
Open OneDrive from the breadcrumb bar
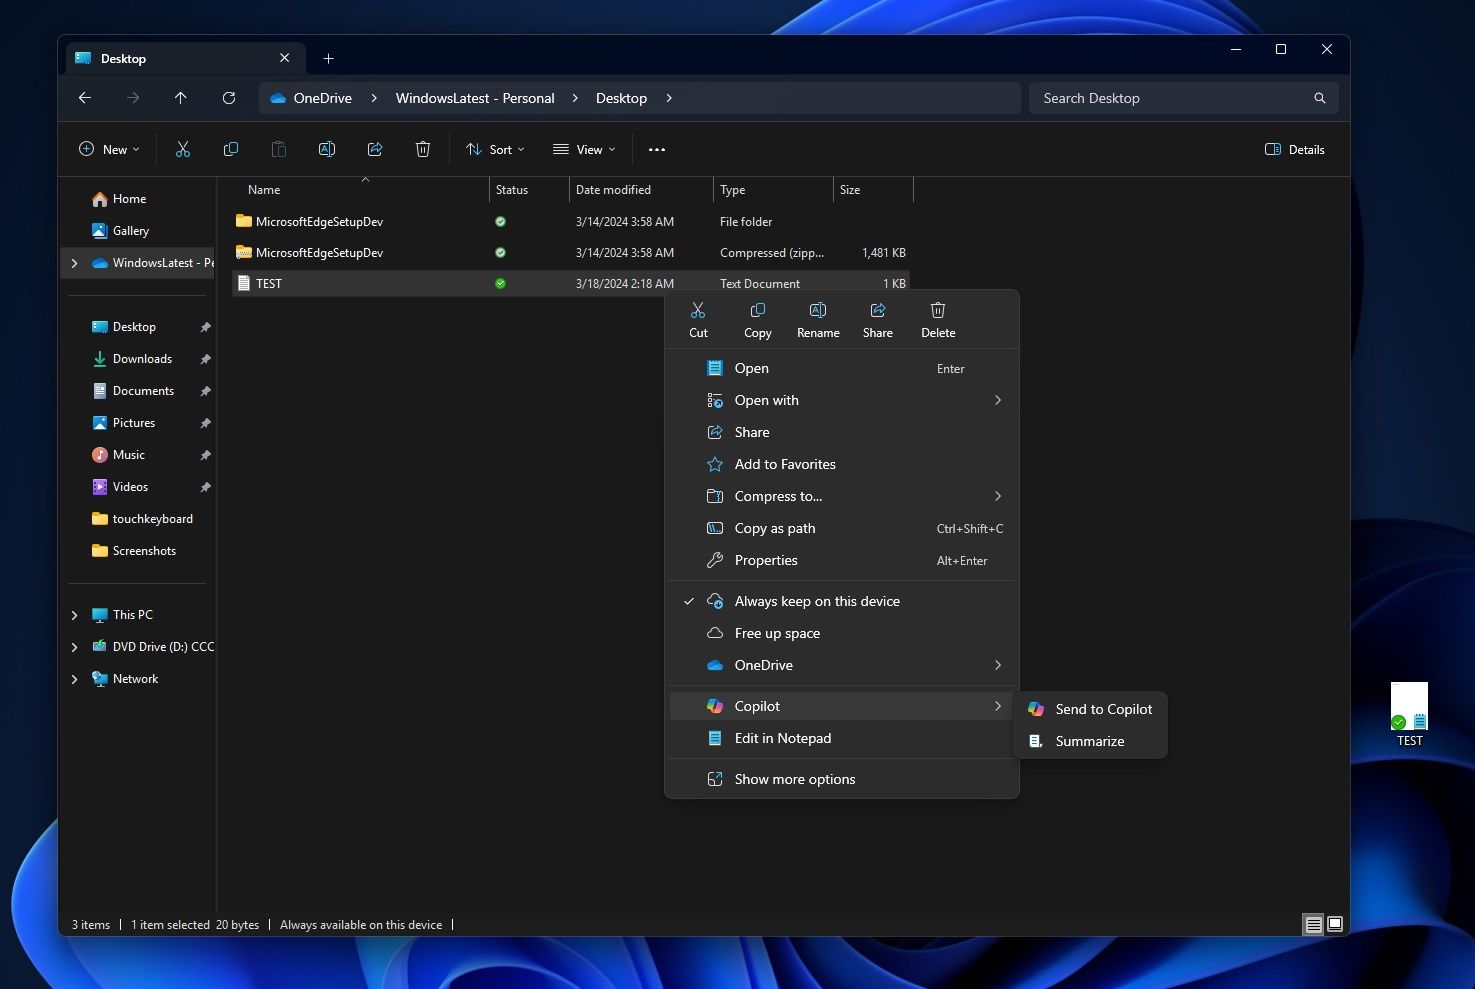[x=321, y=98]
